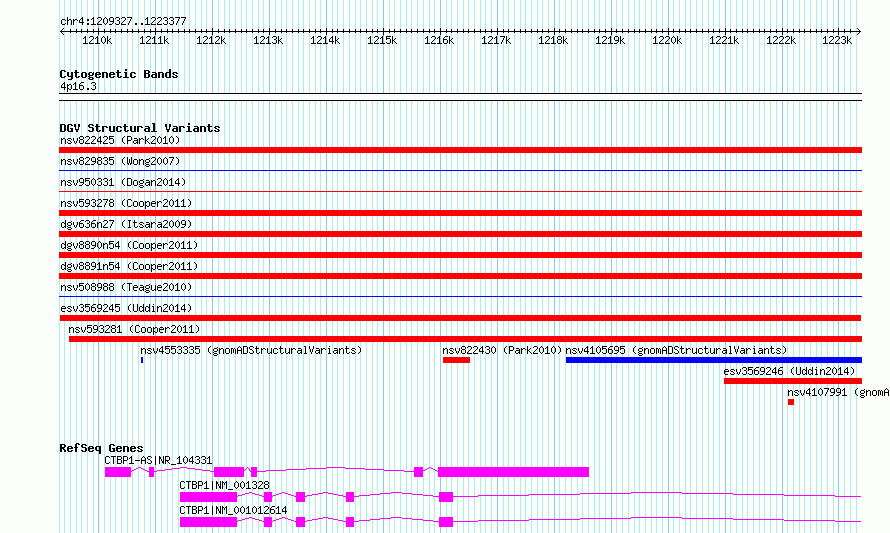Select the 4p16.3 cytogenetic band label

pyautogui.click(x=78, y=87)
